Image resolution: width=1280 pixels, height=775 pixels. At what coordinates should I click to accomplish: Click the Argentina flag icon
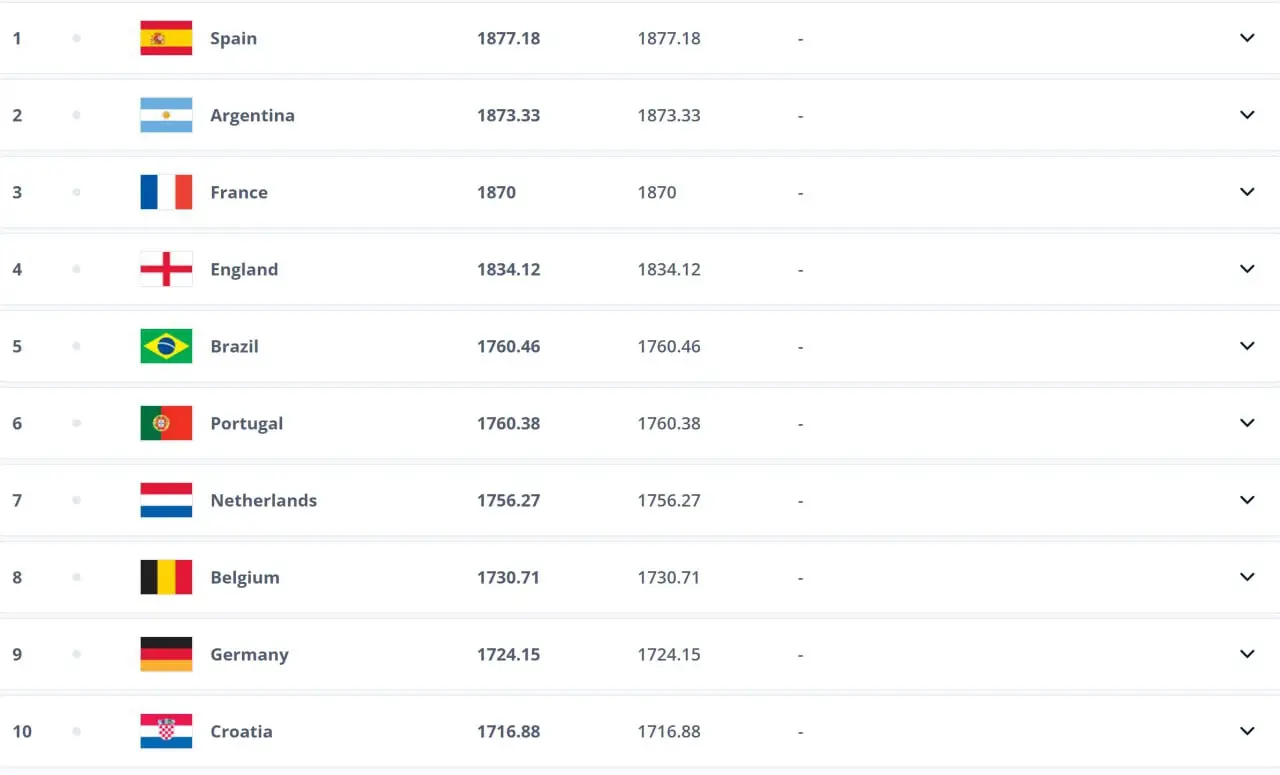tap(166, 115)
